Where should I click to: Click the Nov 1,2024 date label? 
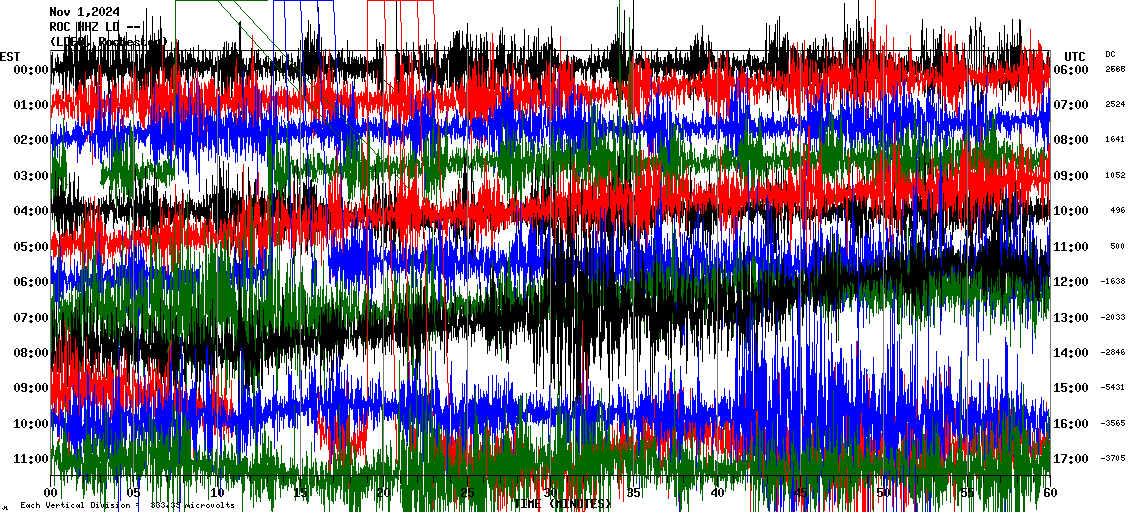click(85, 12)
